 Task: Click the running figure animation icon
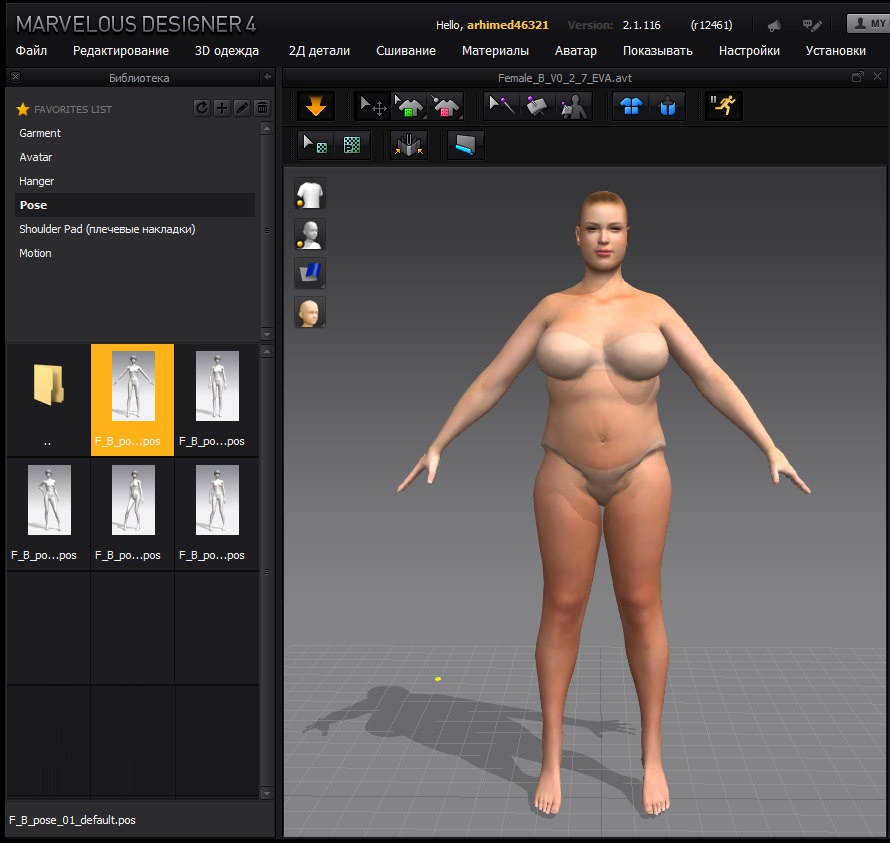(x=723, y=106)
